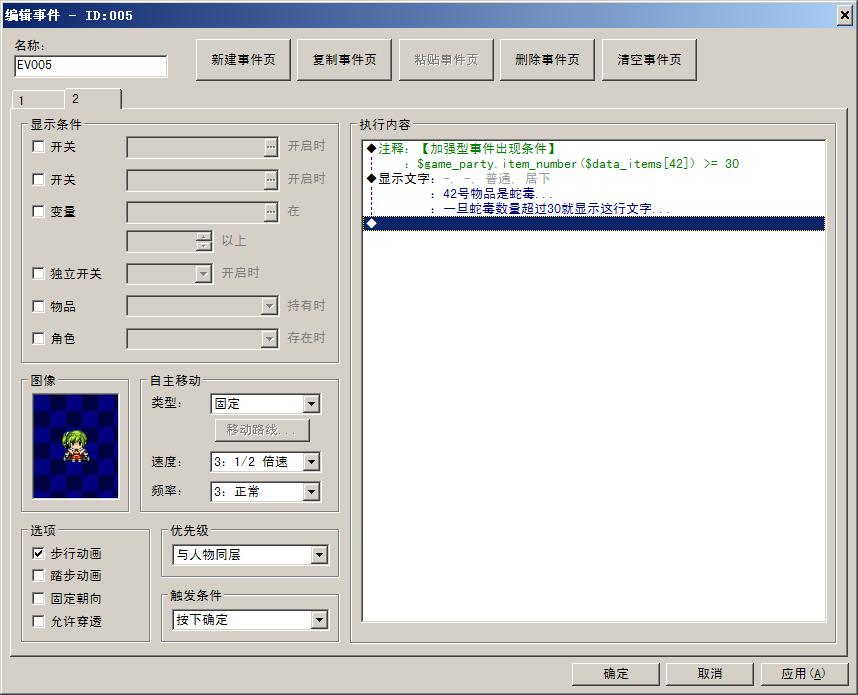This screenshot has height=695, width=858.
Task: Select the line 一旦蛇毒数量超过30就显示这行文字
Action: point(594,208)
